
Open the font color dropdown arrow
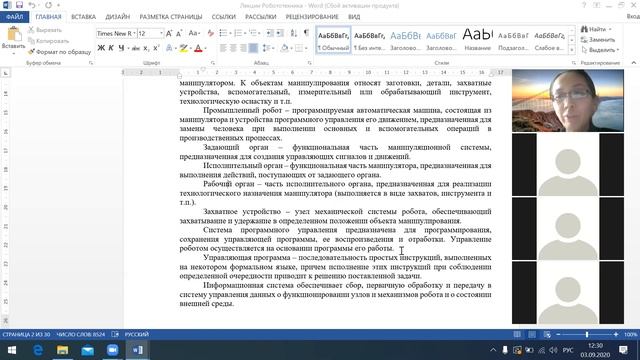point(205,48)
